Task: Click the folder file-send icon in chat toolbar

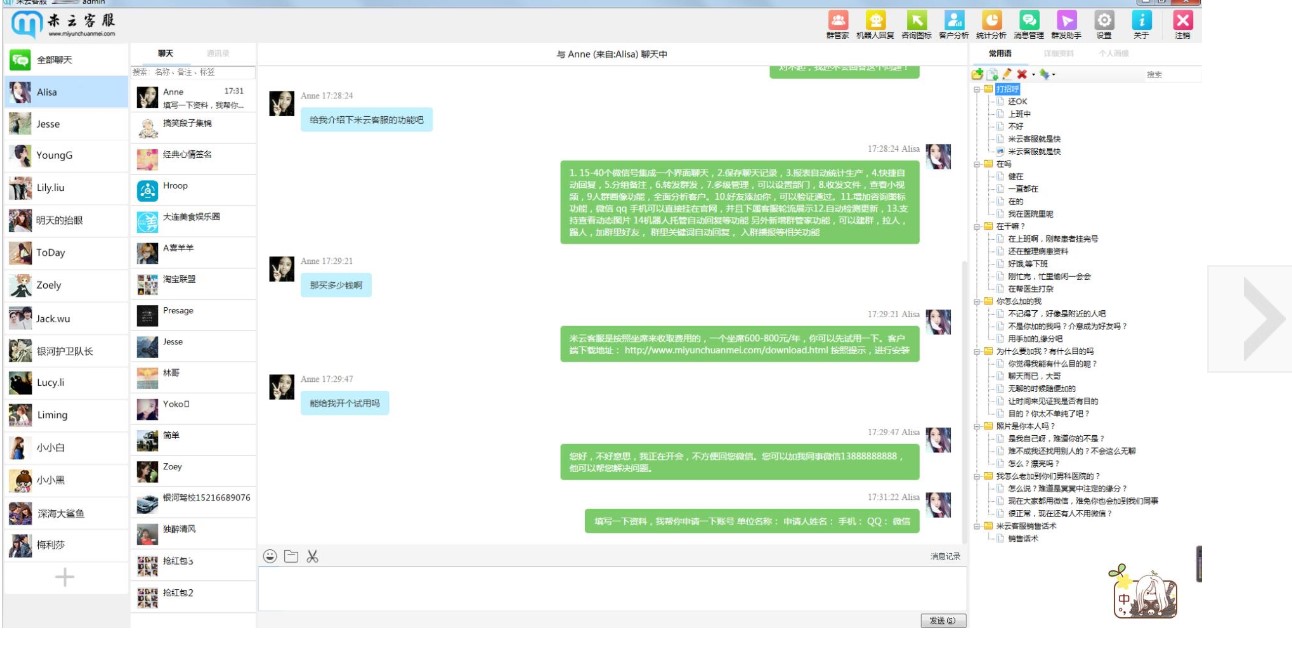Action: click(x=291, y=556)
